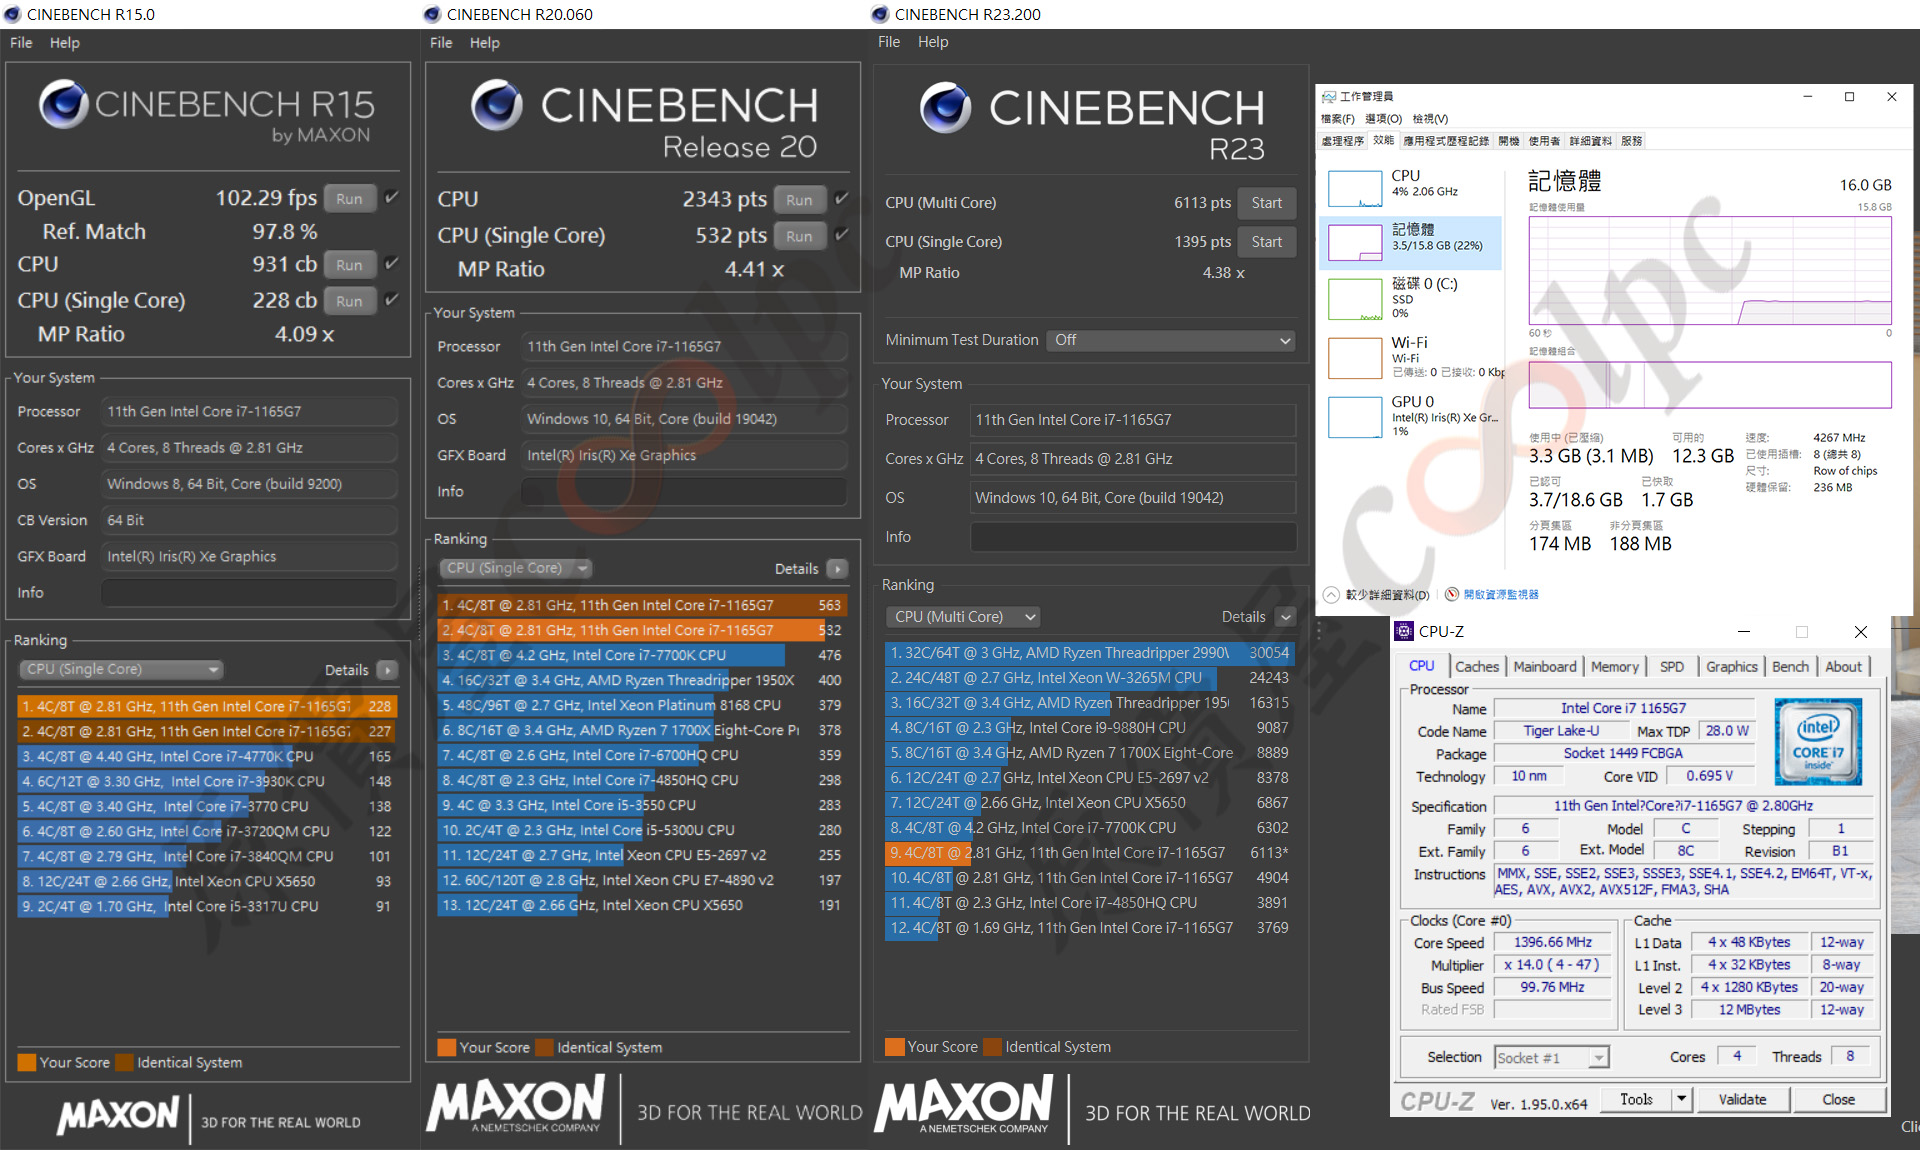Viewport: 1920px width, 1150px height.
Task: Click the CPU-Z title bar icon
Action: [x=1405, y=631]
